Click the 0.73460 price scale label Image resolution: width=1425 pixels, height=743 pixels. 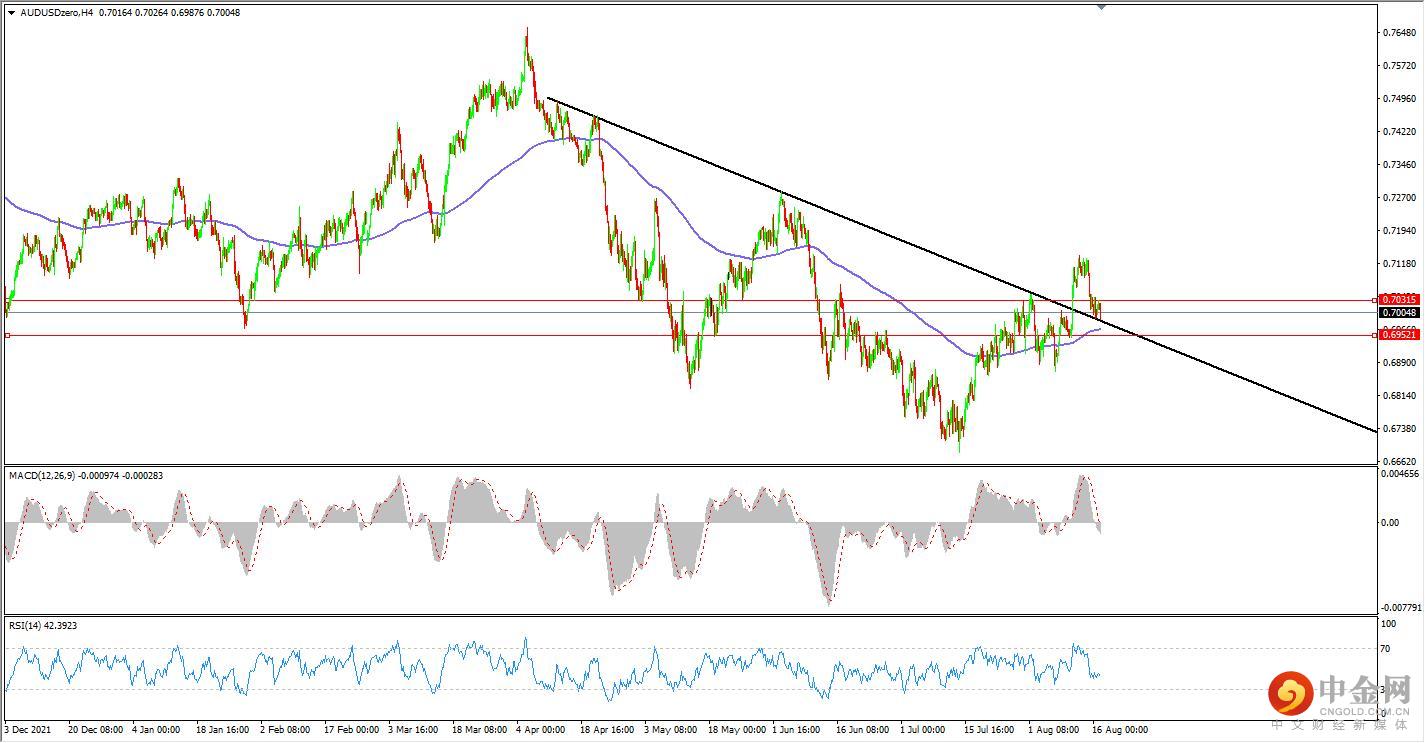[1399, 164]
